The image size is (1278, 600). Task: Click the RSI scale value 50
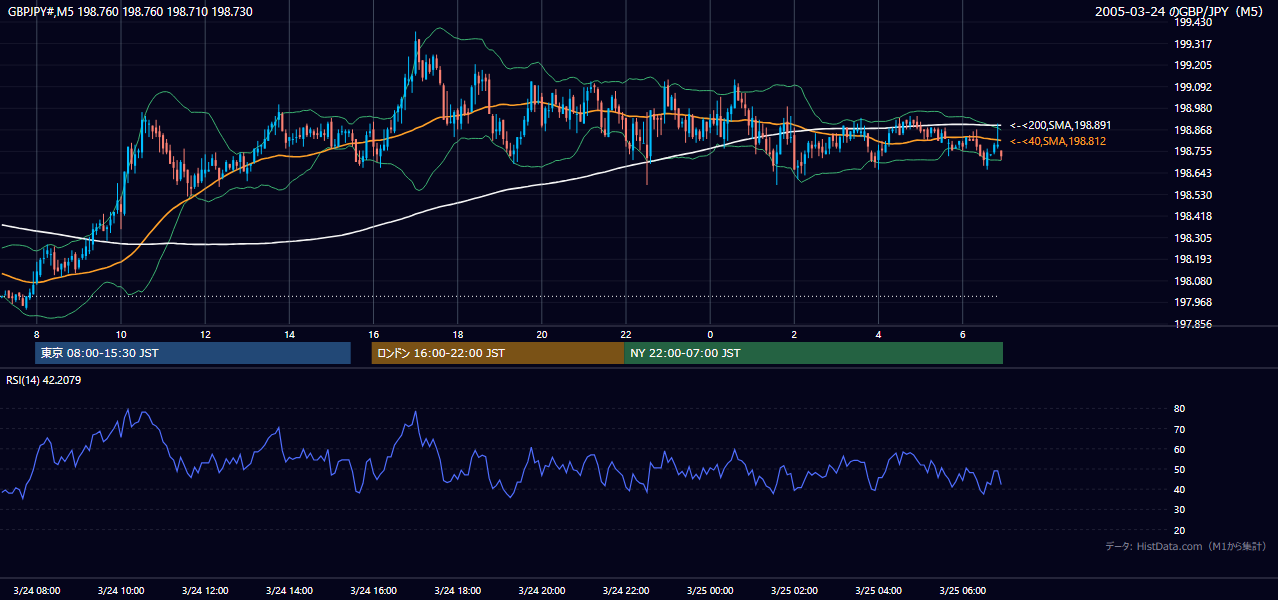1179,469
